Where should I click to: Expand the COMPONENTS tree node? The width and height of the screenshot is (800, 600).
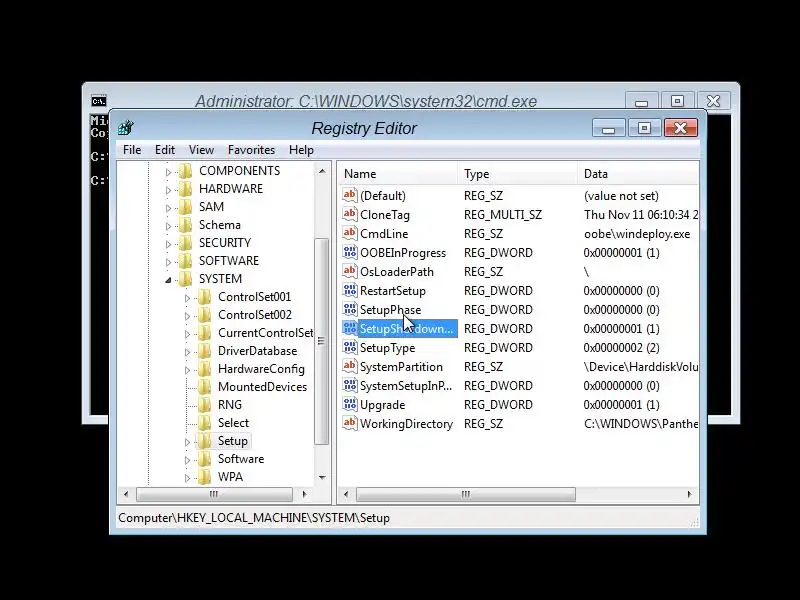pyautogui.click(x=168, y=172)
